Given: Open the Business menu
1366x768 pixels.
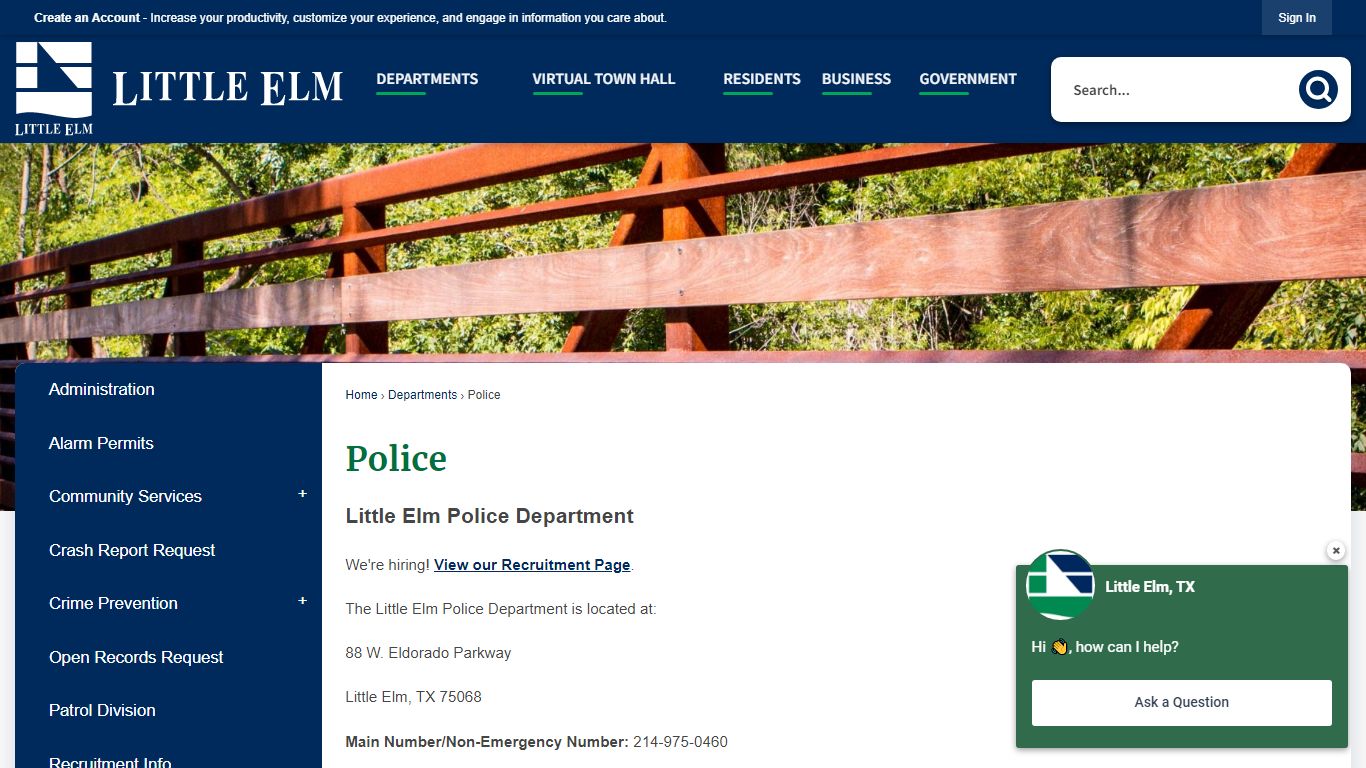Looking at the screenshot, I should (856, 80).
